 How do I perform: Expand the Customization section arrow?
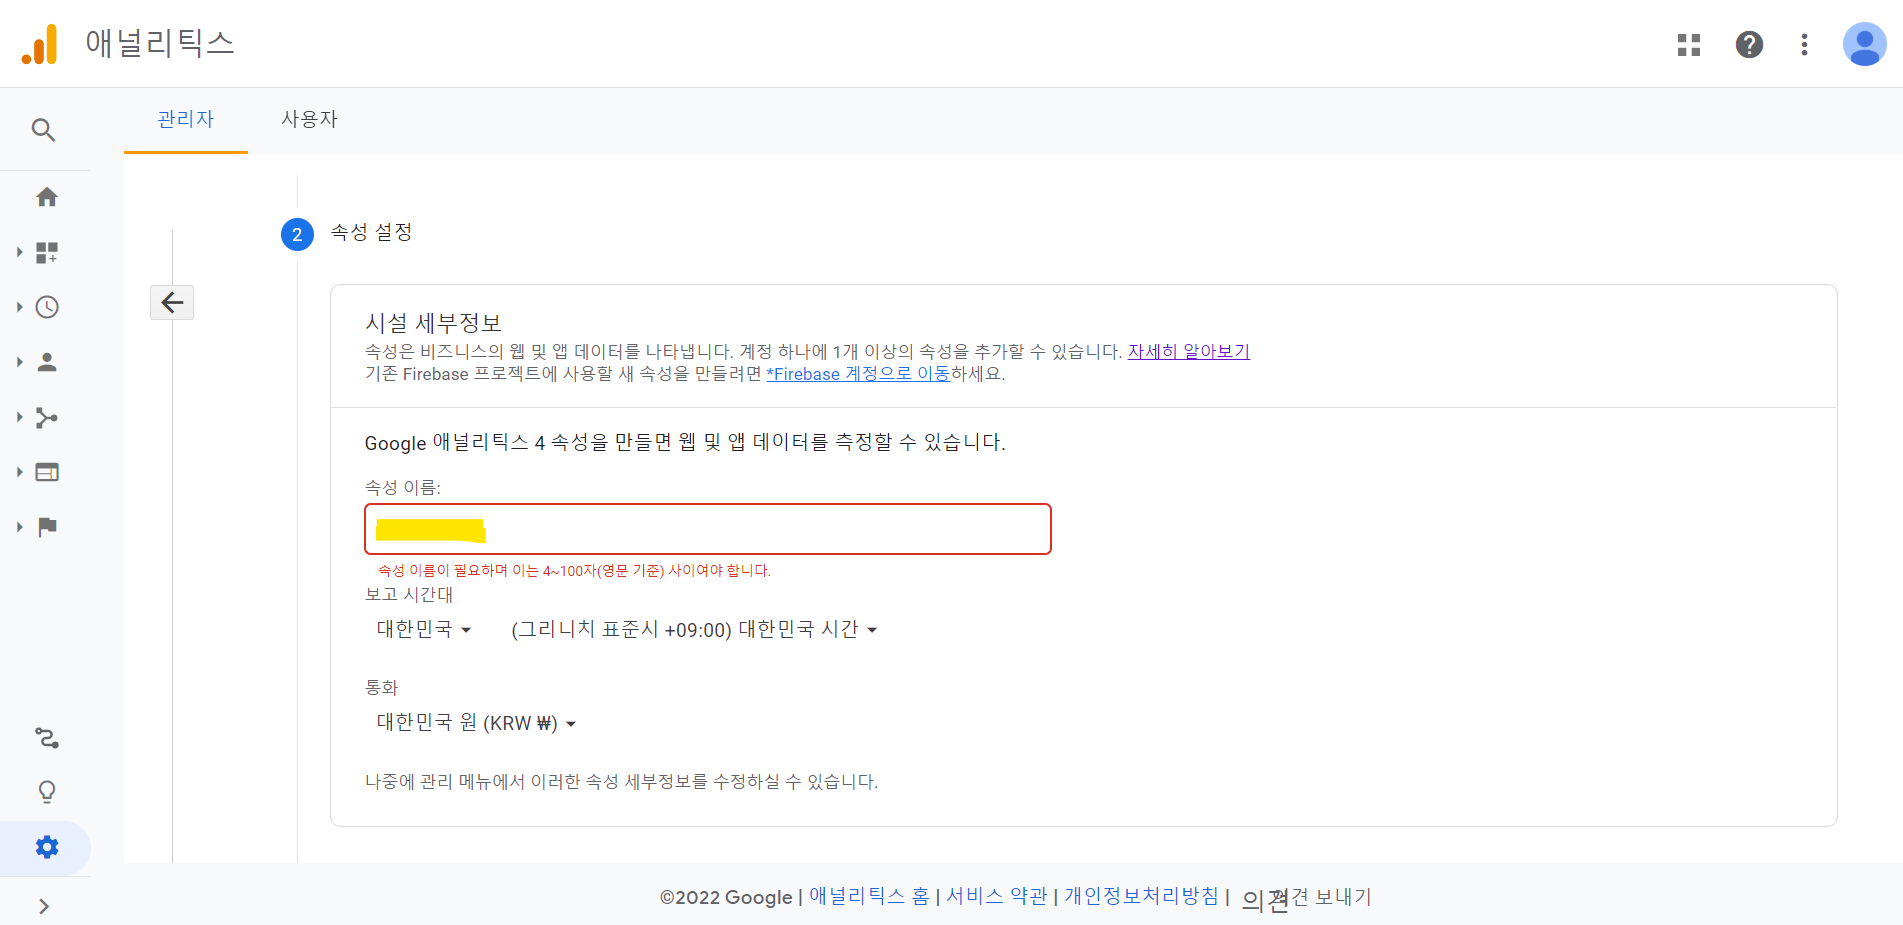20,252
